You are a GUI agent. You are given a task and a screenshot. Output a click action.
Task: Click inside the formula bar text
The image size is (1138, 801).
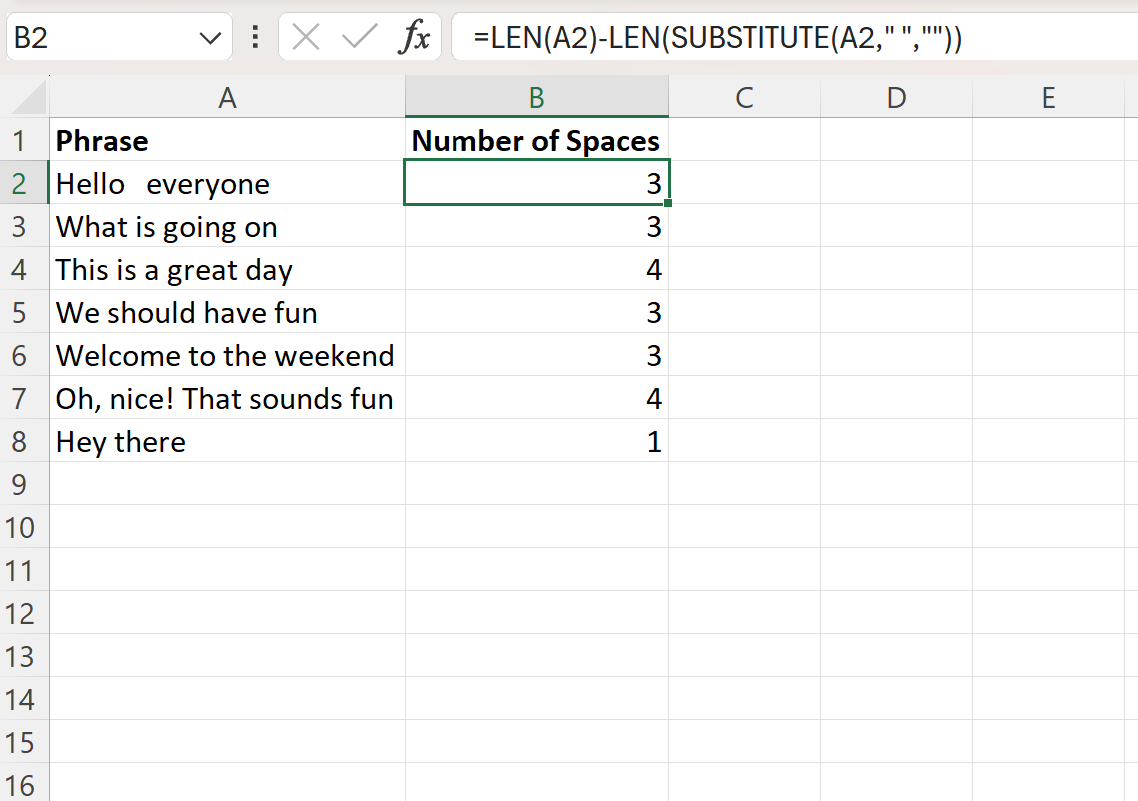tap(717, 37)
